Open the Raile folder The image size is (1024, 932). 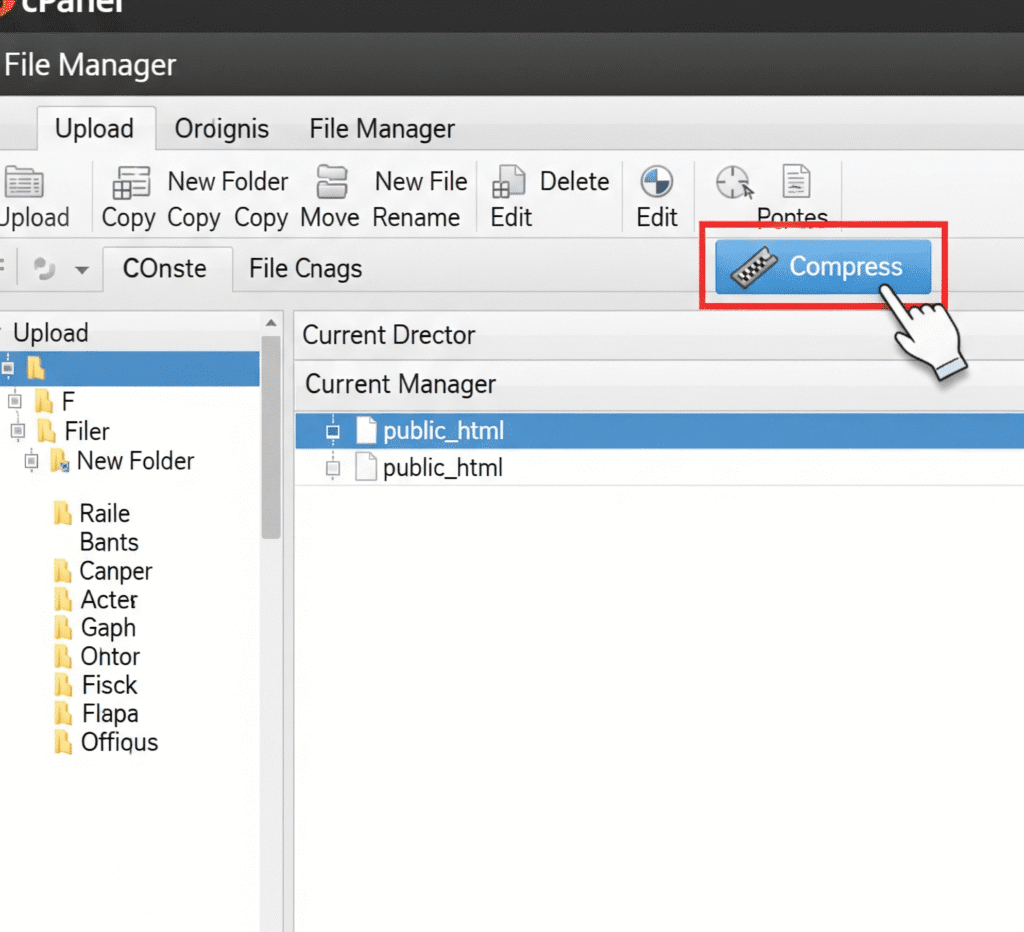(104, 513)
